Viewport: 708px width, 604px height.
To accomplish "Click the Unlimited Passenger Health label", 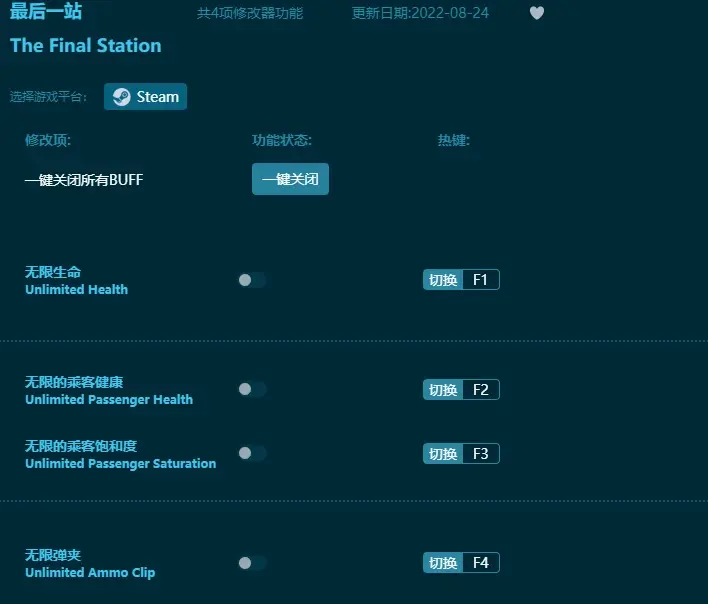I will 109,400.
